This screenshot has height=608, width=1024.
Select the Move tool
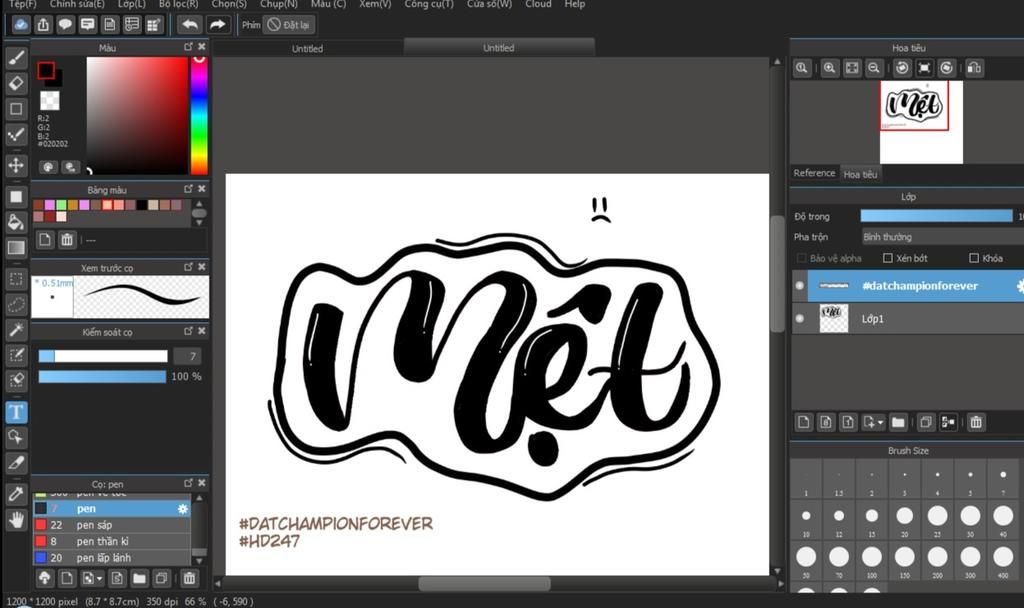coord(16,165)
